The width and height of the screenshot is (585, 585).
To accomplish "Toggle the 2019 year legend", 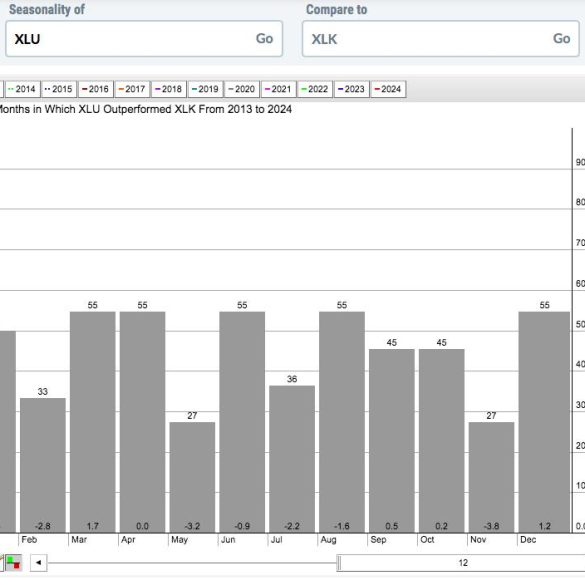I will pos(205,89).
